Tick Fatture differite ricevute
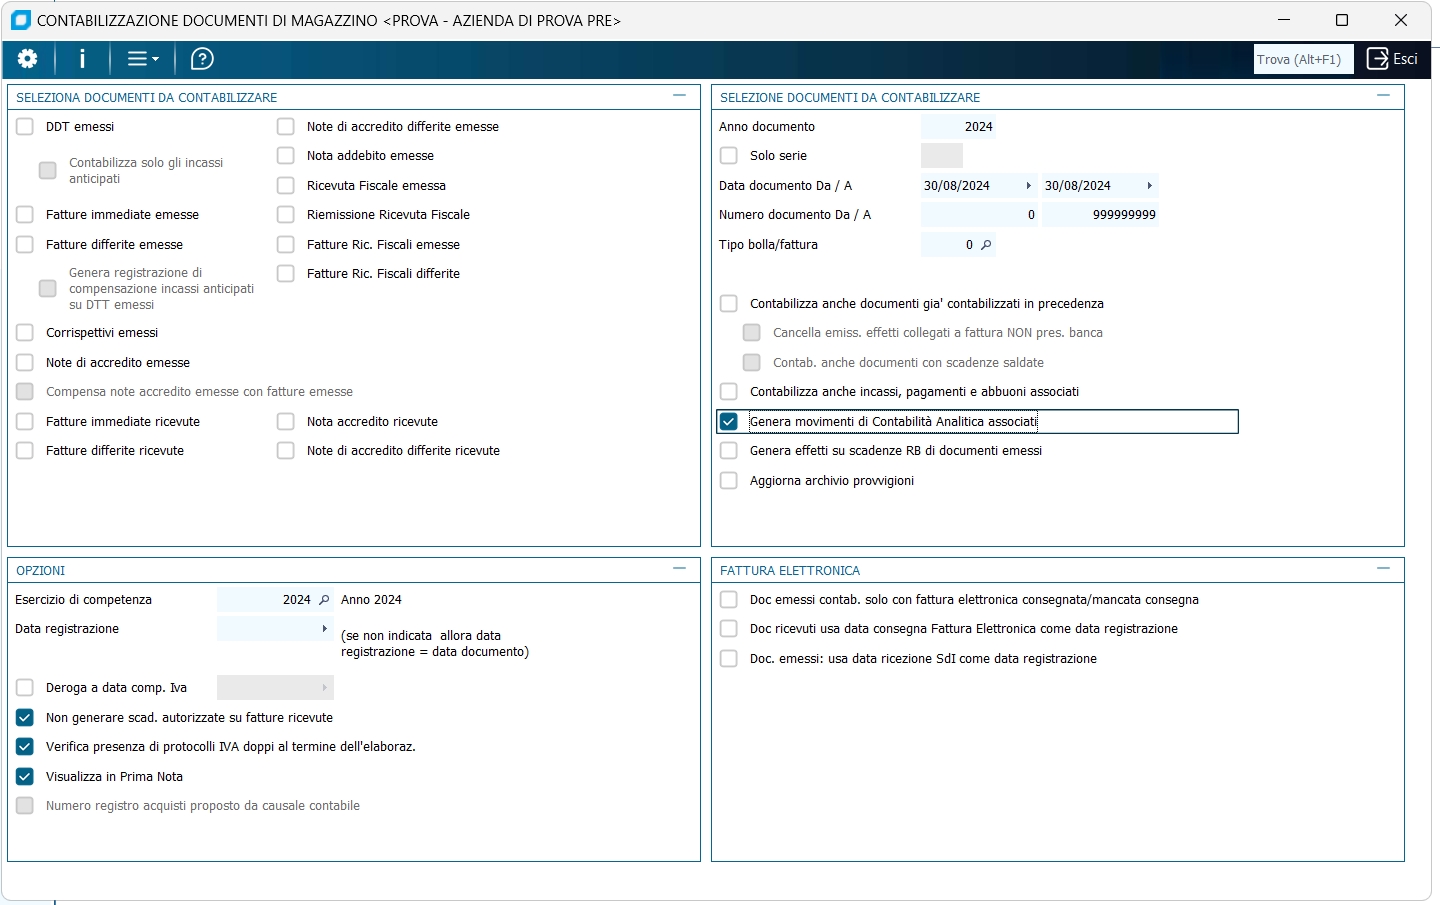Viewport: 1440px width, 905px height. click(25, 451)
